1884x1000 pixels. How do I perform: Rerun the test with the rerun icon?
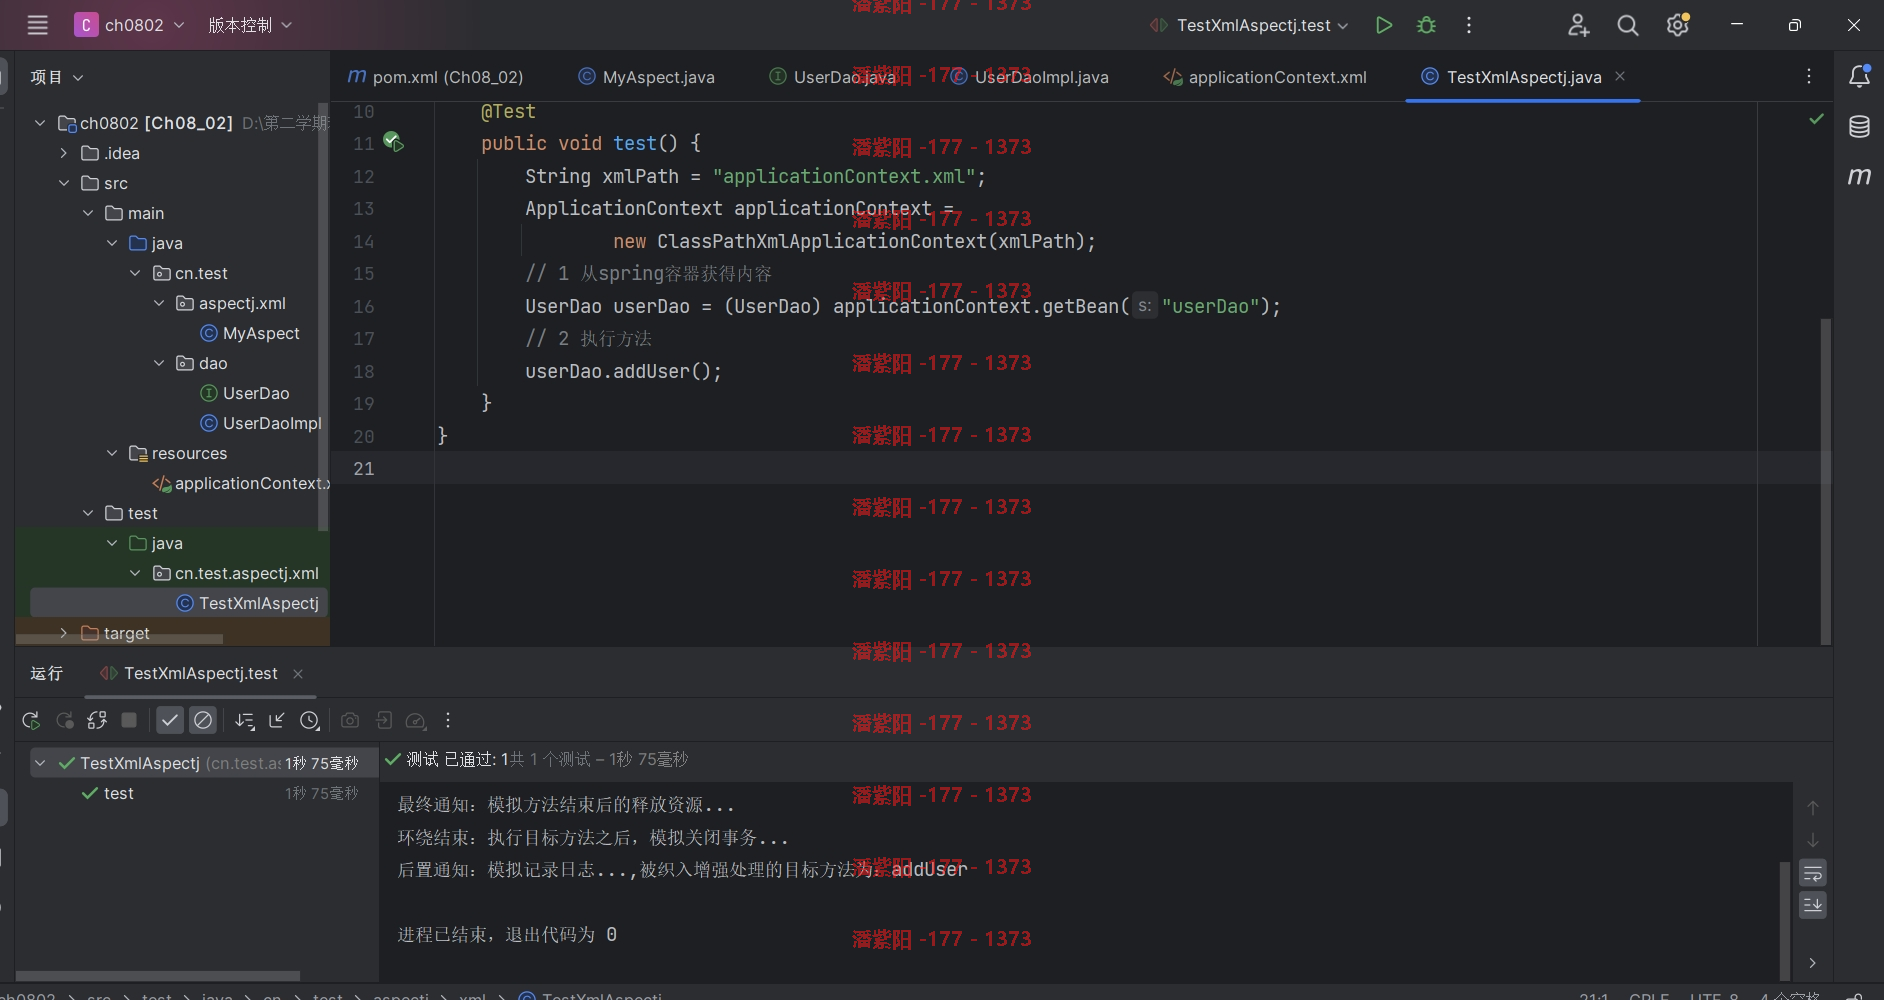click(x=31, y=720)
